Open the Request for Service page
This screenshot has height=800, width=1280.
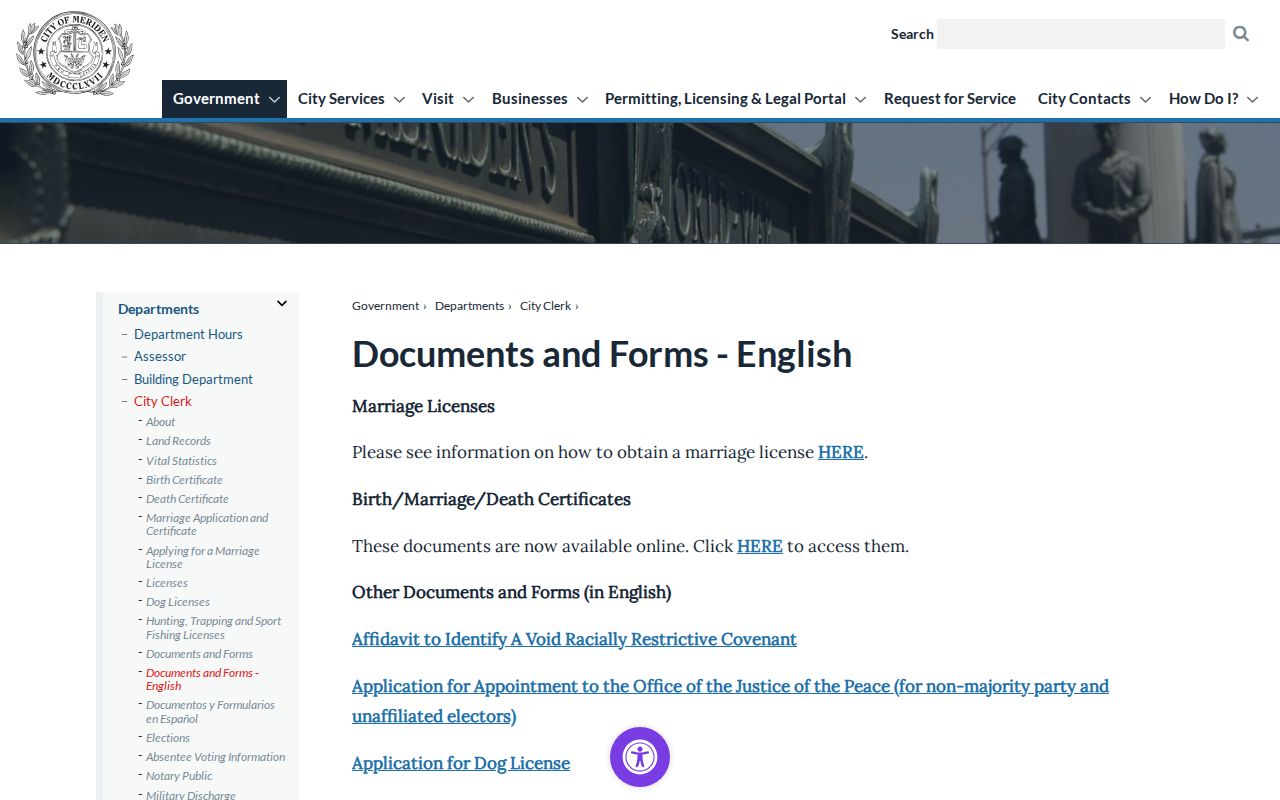tap(950, 99)
